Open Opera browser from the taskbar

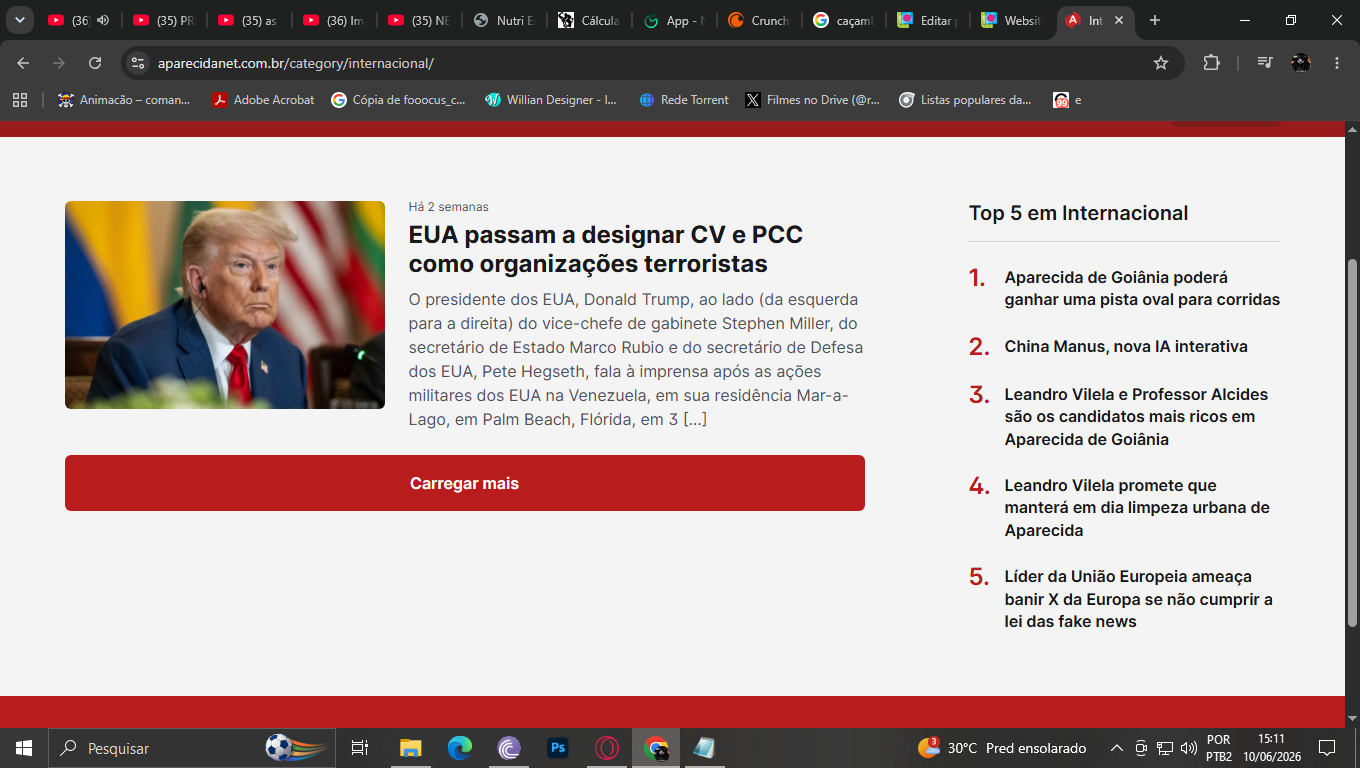point(607,748)
